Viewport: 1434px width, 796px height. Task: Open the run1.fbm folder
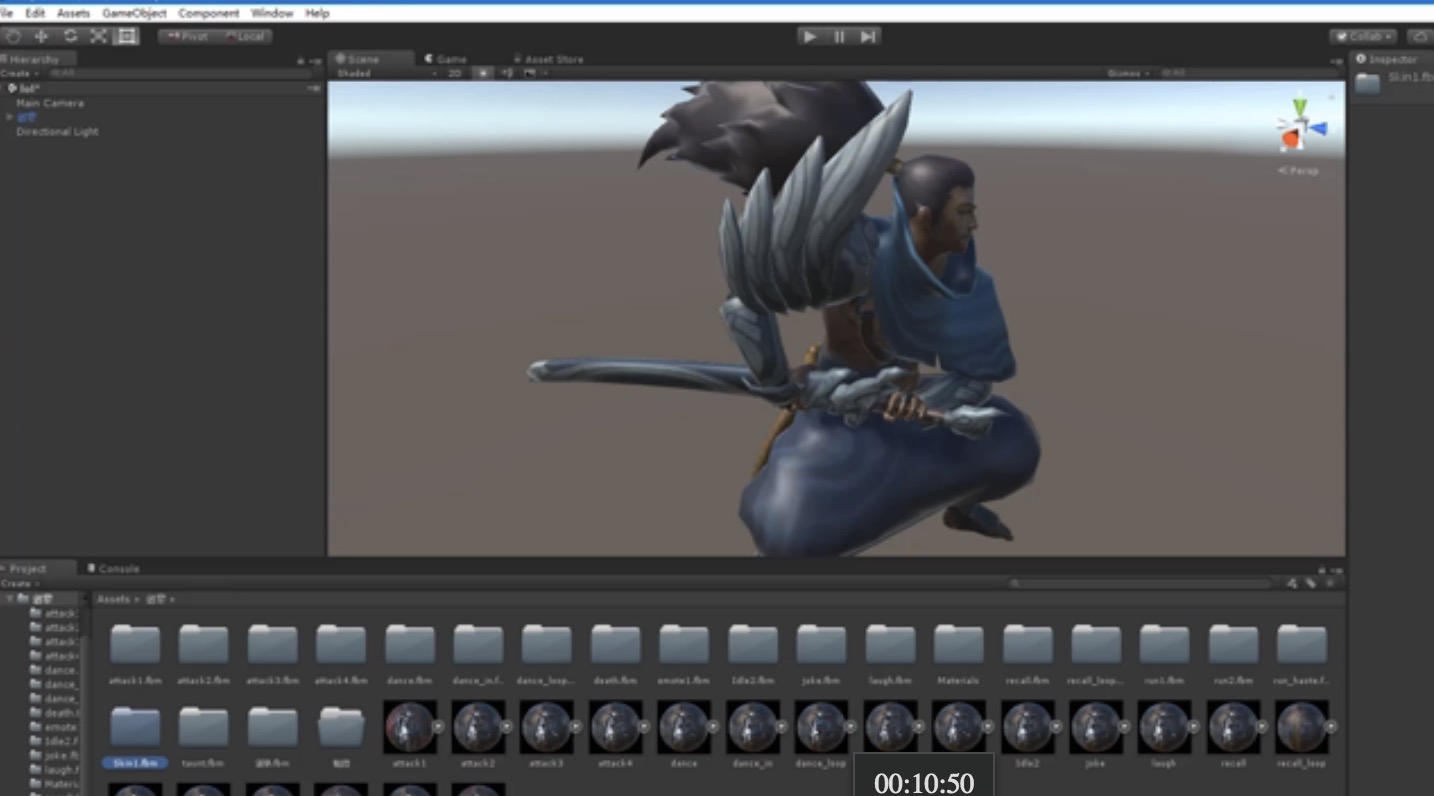[1164, 644]
